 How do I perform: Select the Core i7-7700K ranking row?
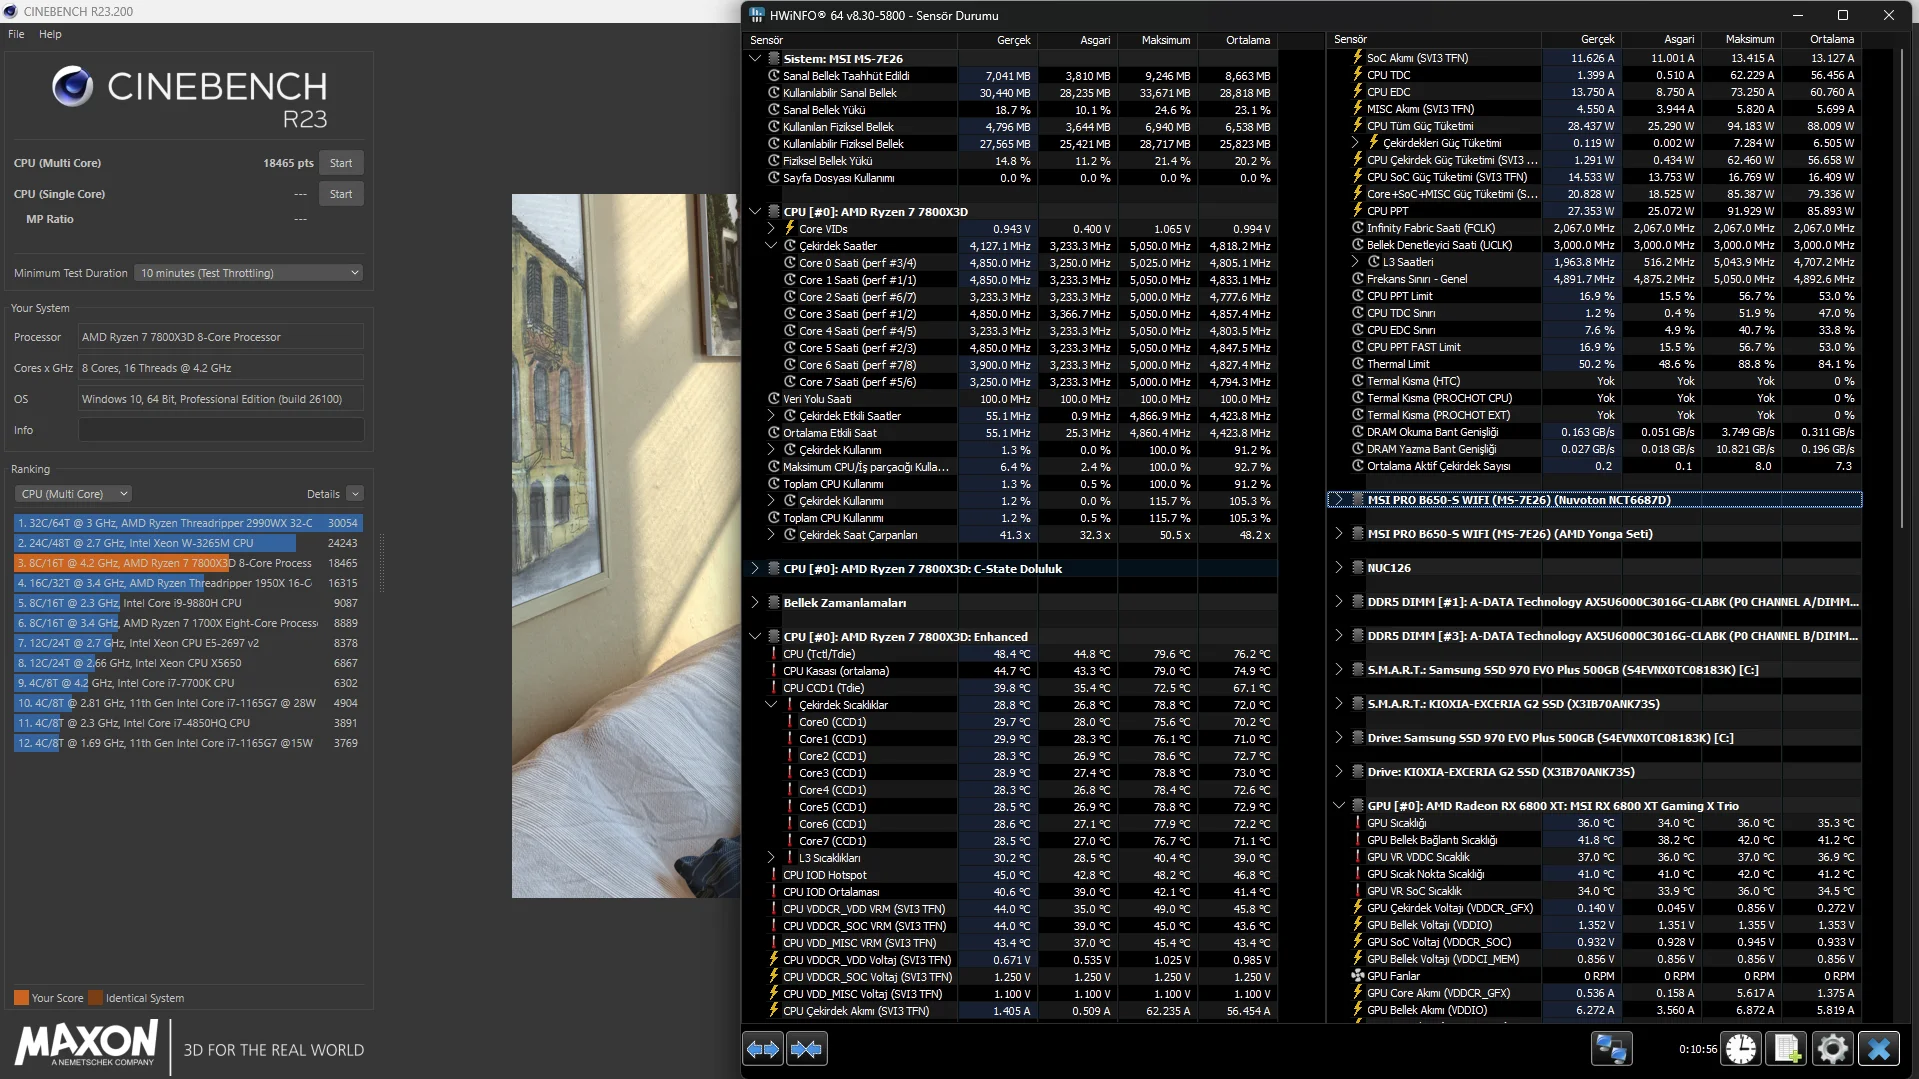[187, 683]
